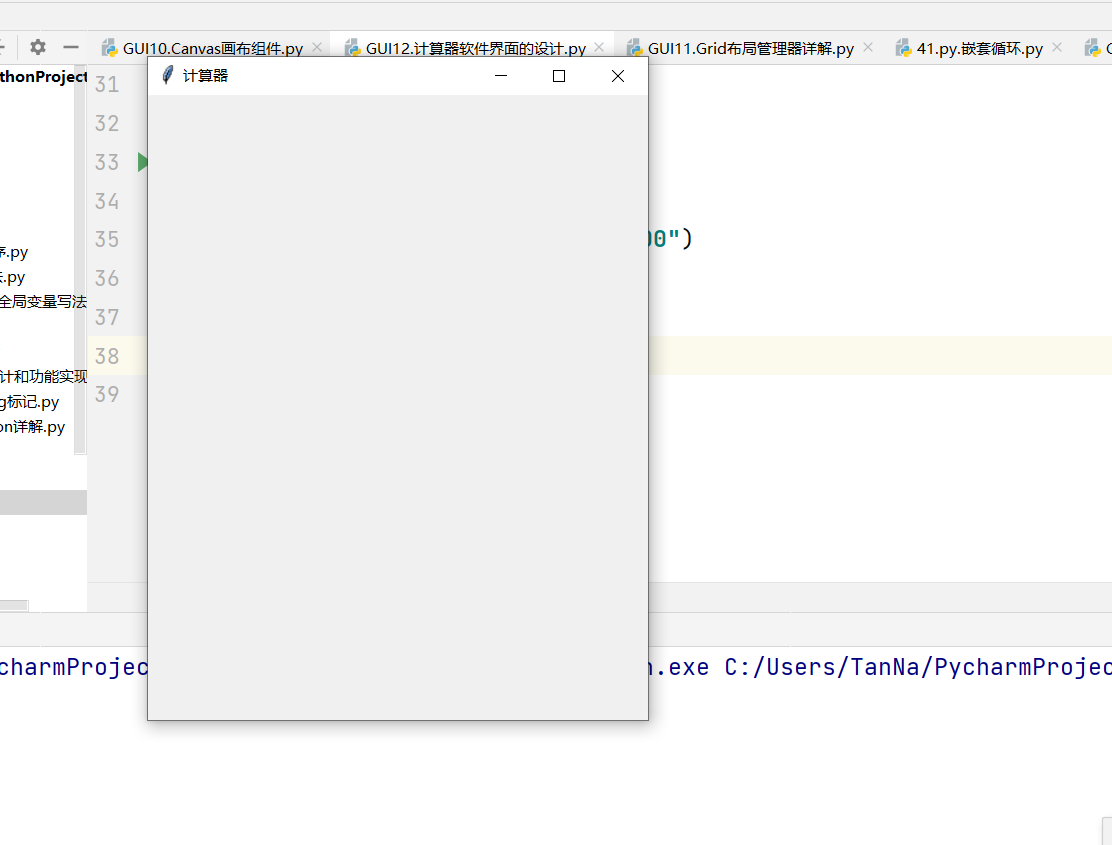Close the 计算器 window
The width and height of the screenshot is (1112, 845).
(618, 76)
